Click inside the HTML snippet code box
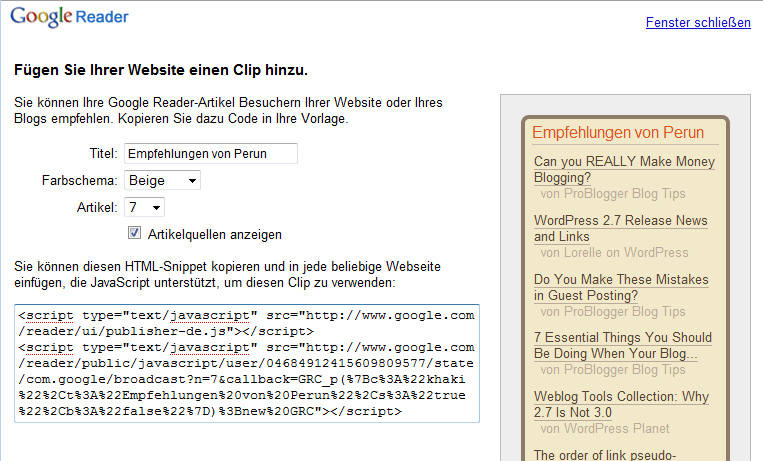 [x=247, y=363]
